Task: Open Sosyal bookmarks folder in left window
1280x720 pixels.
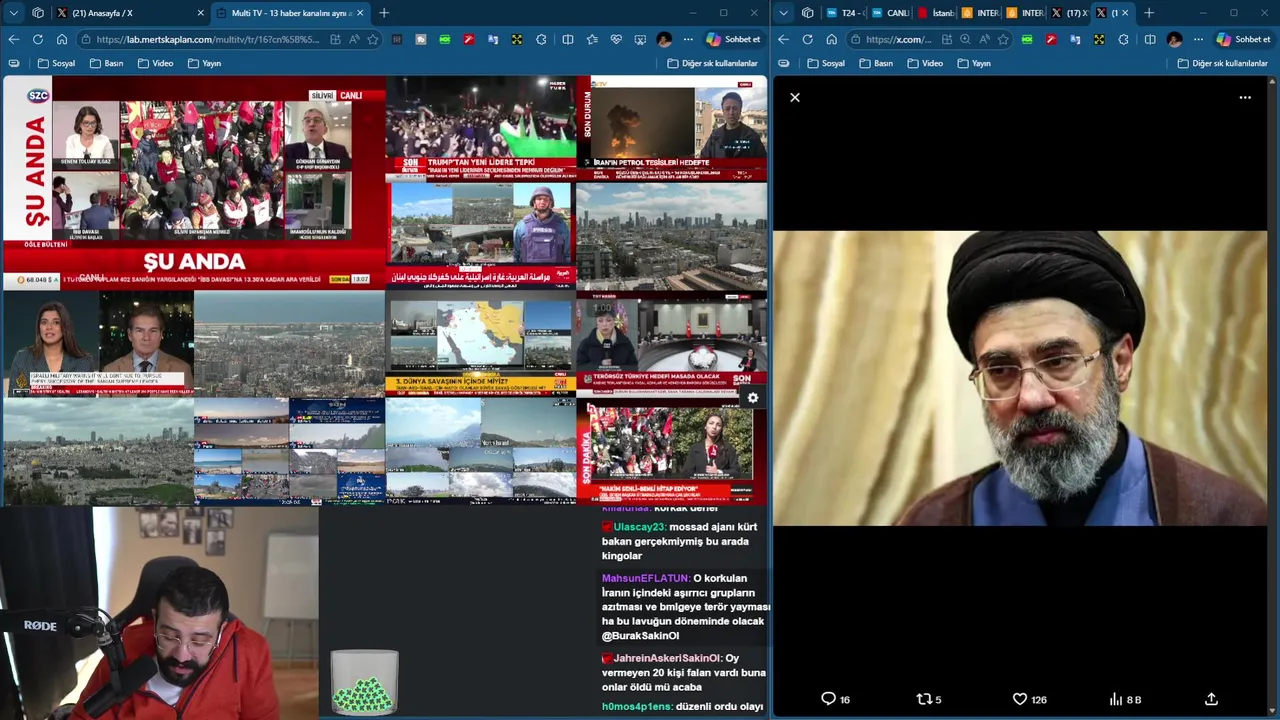Action: click(56, 63)
